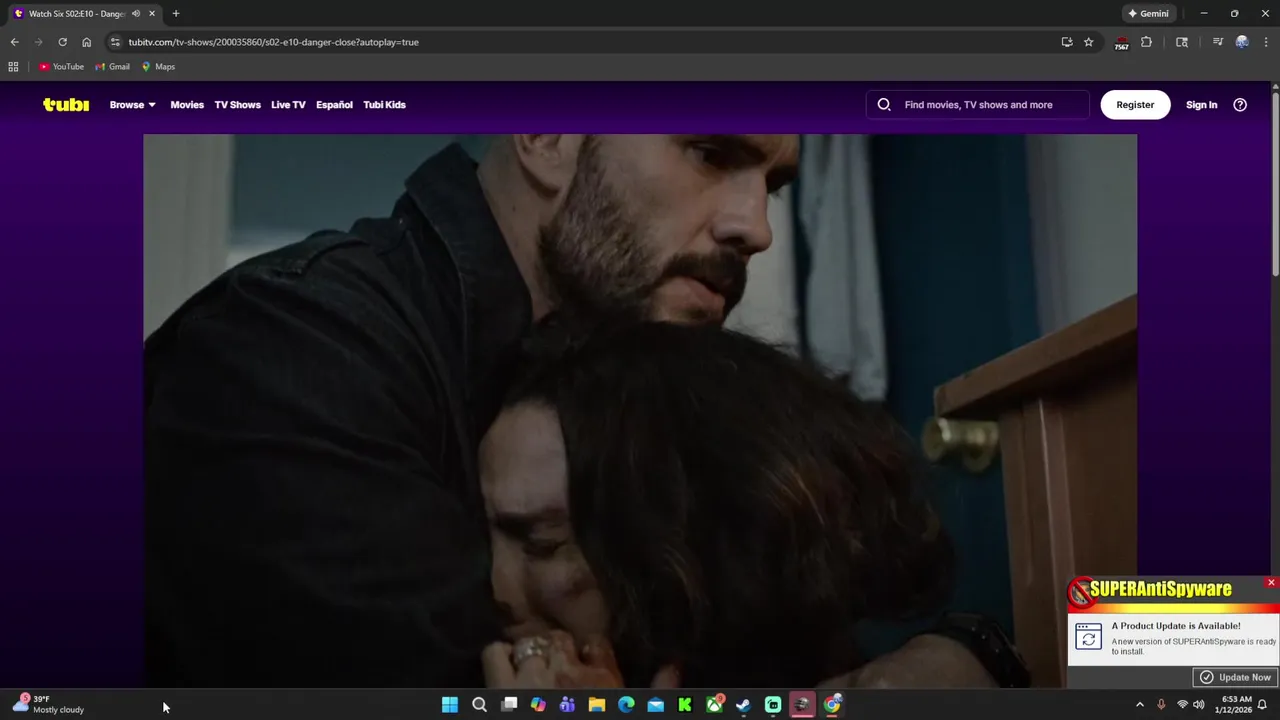1280x720 pixels.
Task: Open the green K app on taskbar
Action: coord(685,705)
